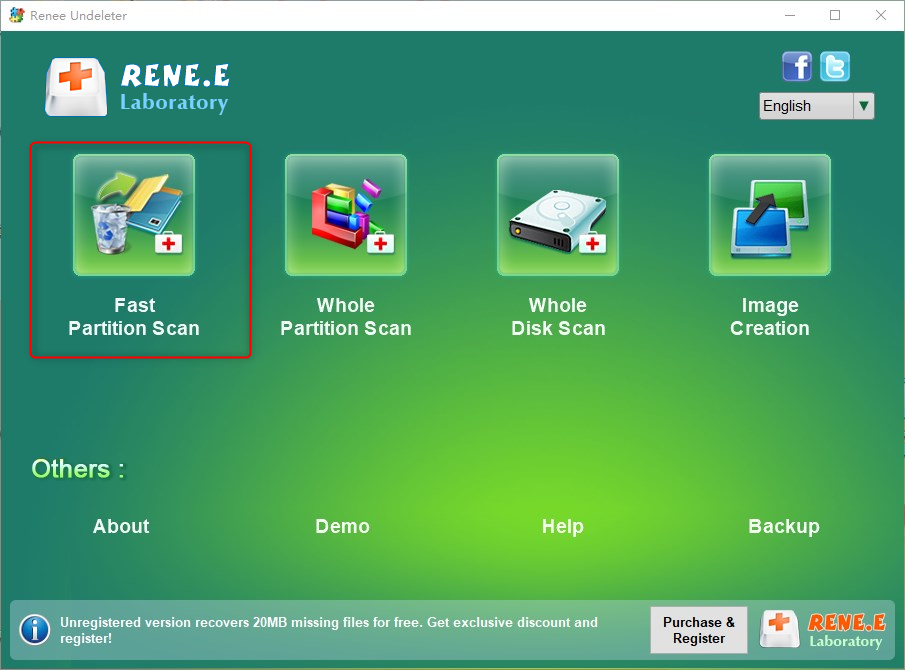Expand the English language dropdown arrow
This screenshot has width=905, height=670.
click(x=863, y=106)
